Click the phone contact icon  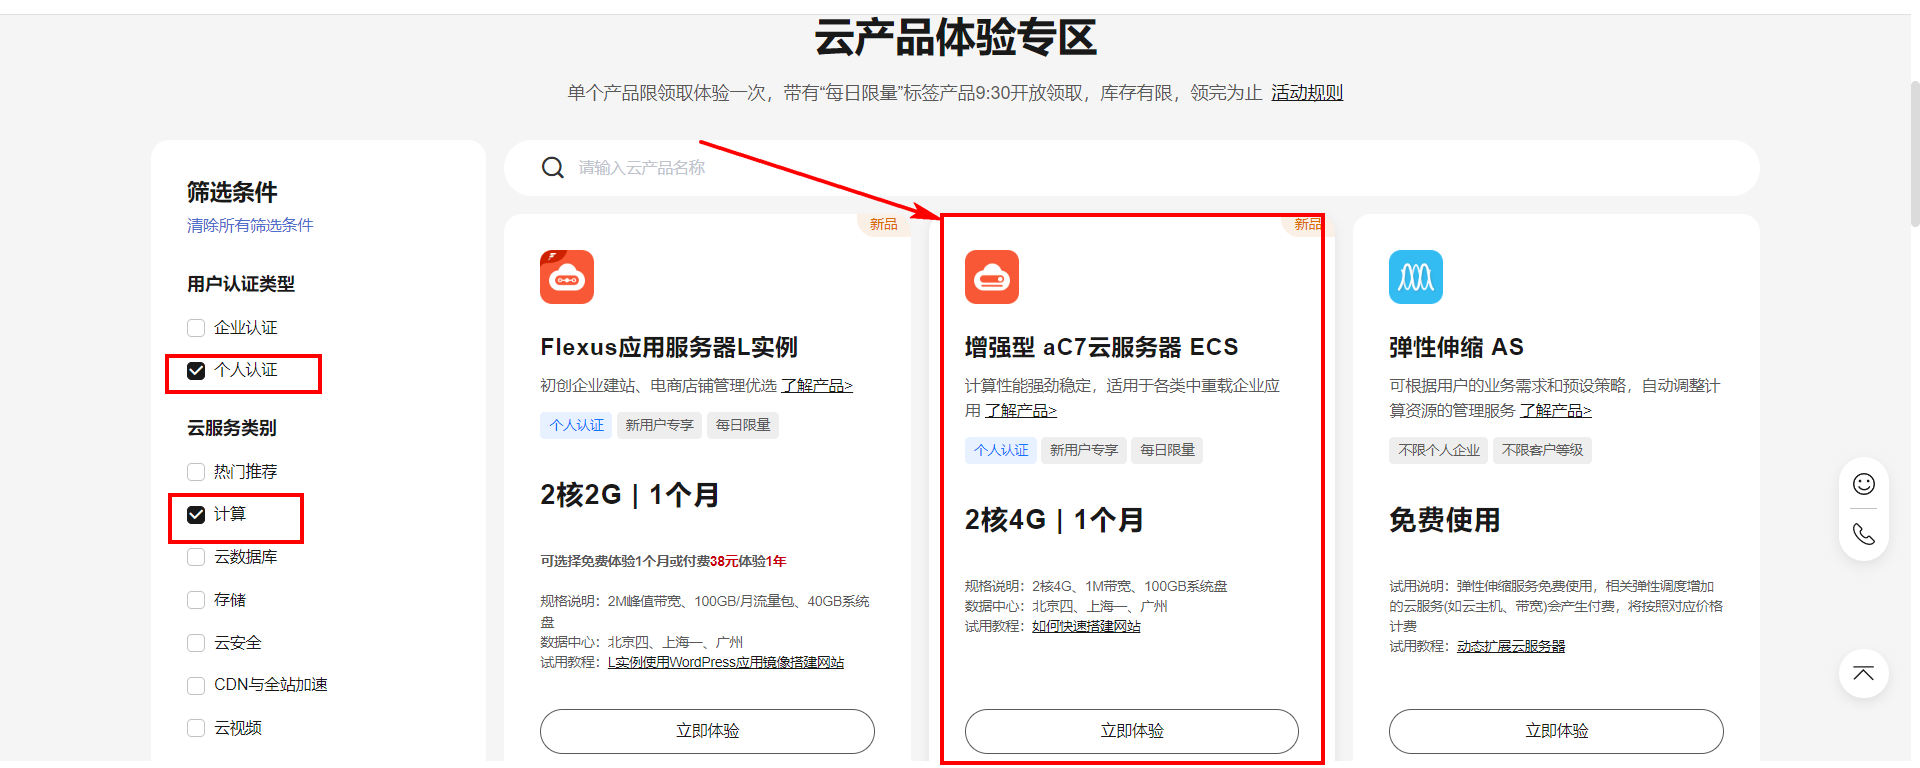[1863, 534]
